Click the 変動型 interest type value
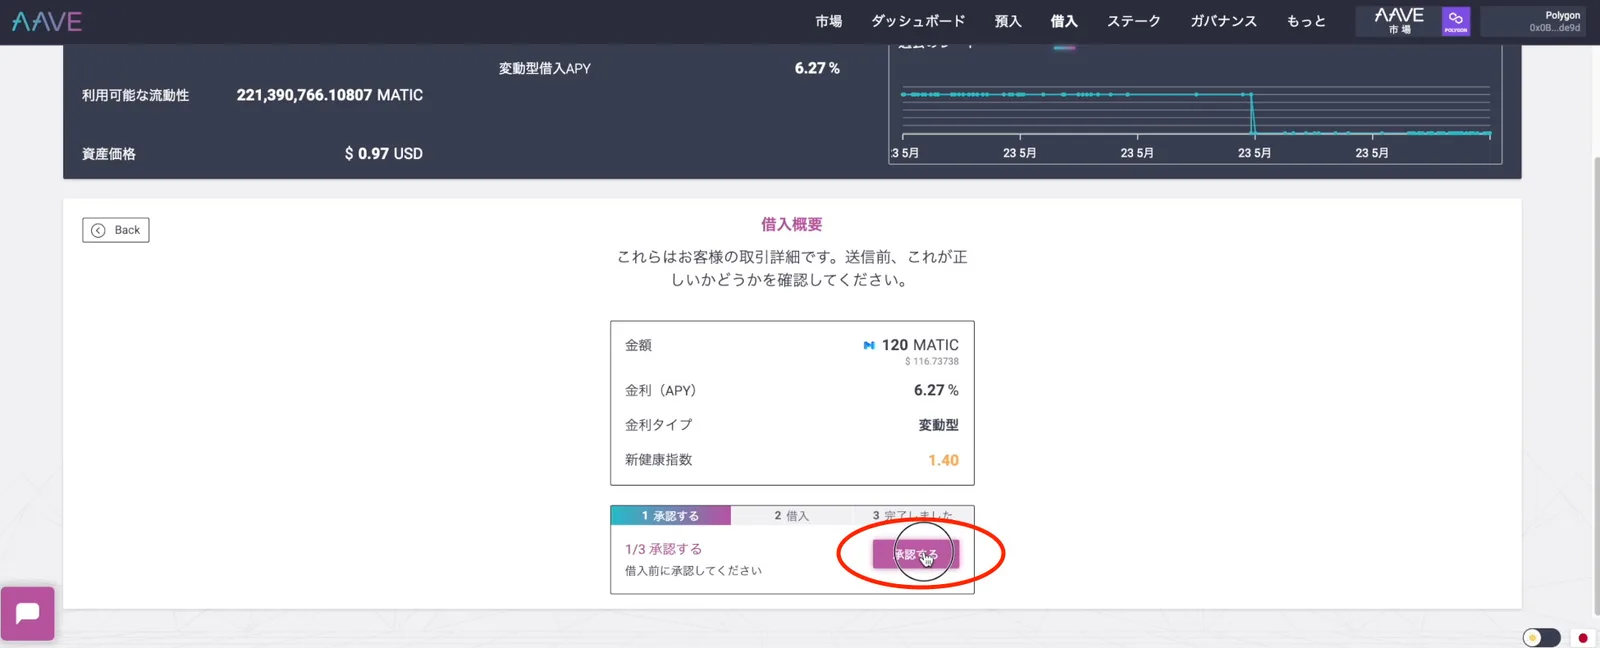Viewport: 1600px width, 648px height. click(x=939, y=425)
